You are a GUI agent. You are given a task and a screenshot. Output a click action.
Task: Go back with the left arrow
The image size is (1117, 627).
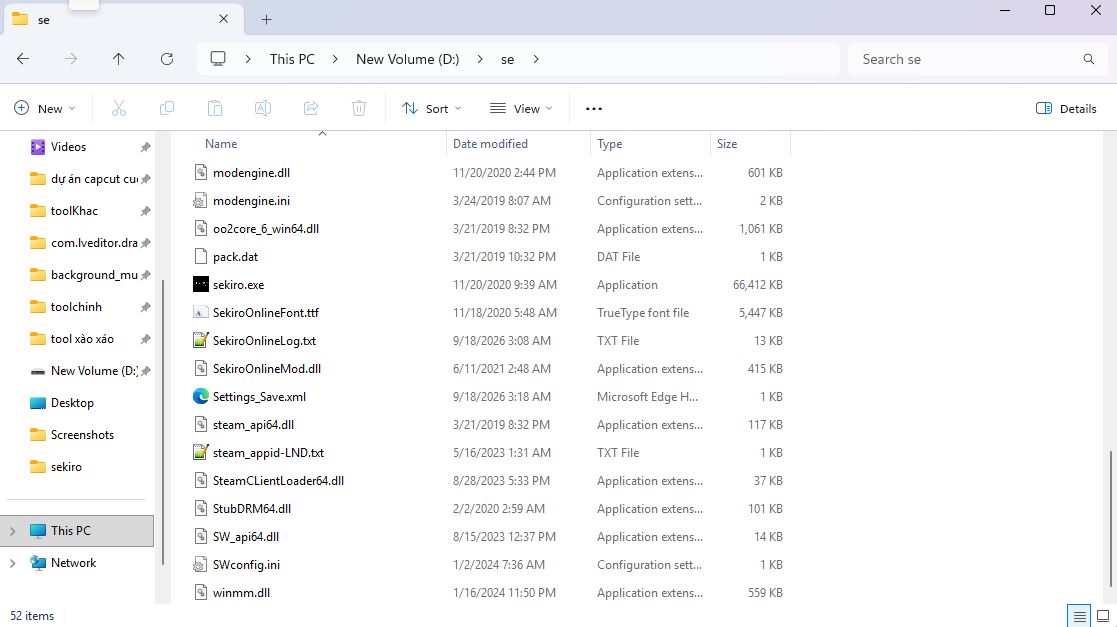point(23,59)
